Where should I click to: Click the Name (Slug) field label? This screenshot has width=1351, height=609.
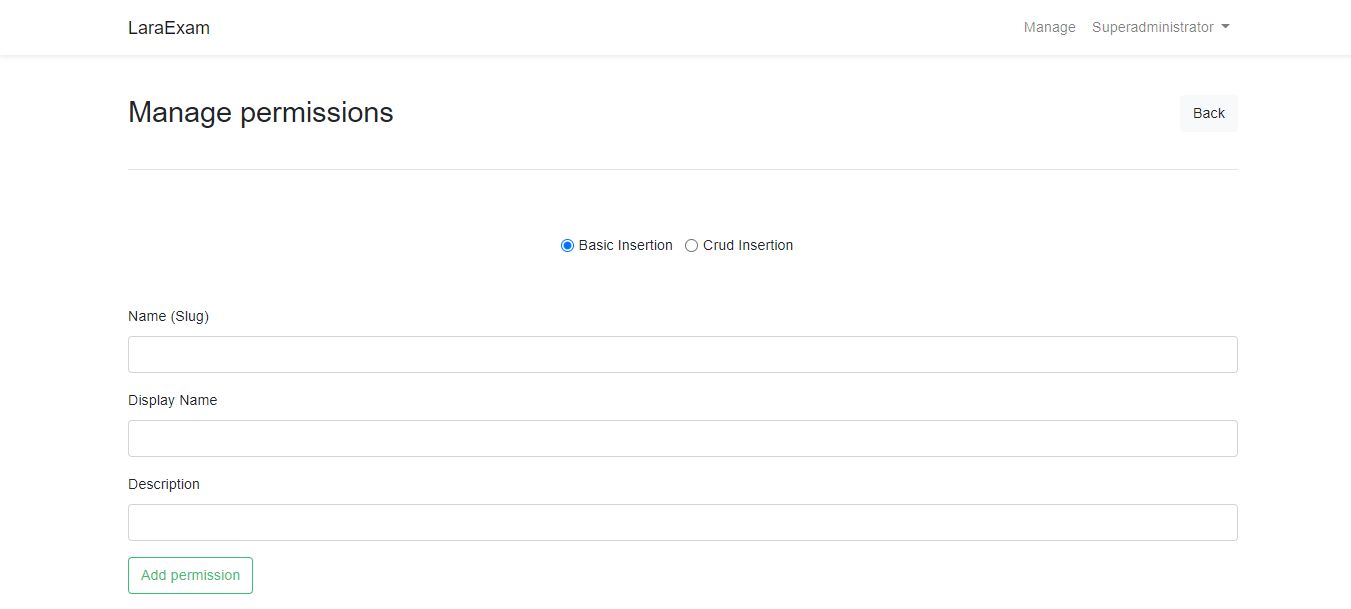[168, 316]
